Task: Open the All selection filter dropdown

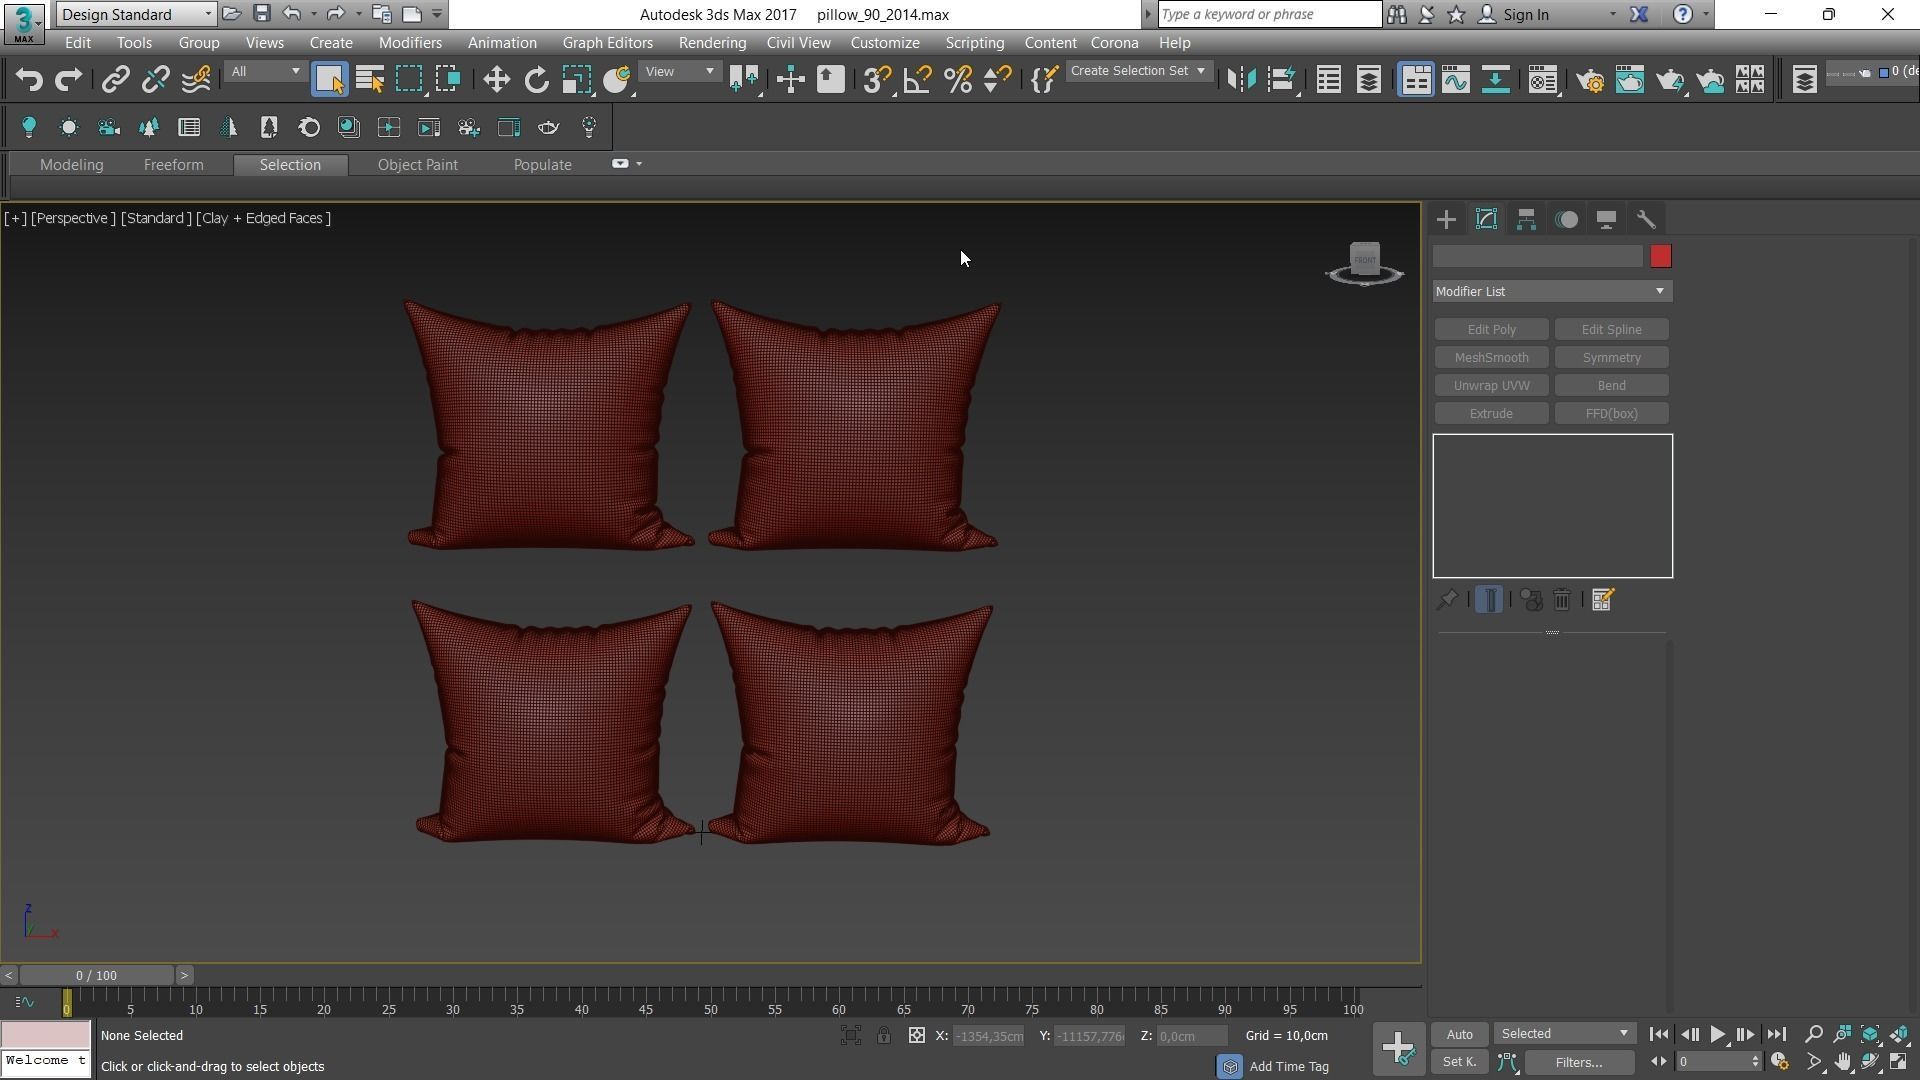Action: click(x=265, y=72)
